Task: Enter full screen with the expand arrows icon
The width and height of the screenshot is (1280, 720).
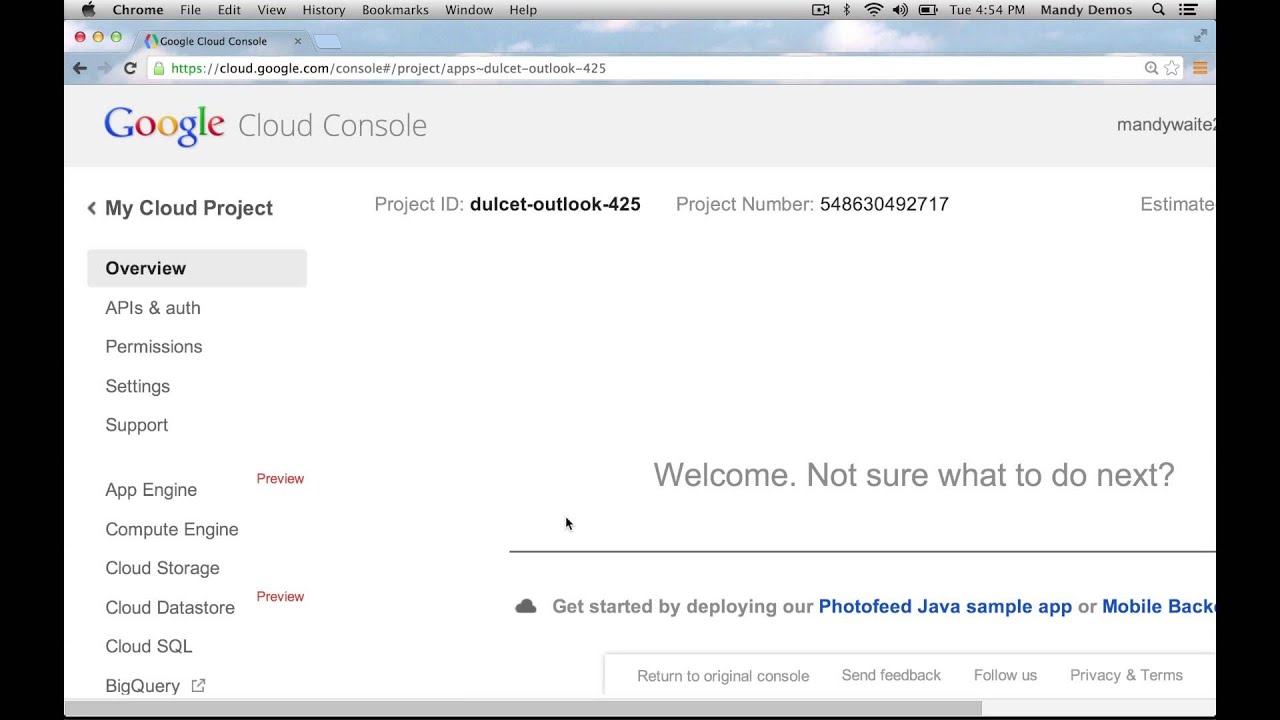Action: pyautogui.click(x=1200, y=36)
